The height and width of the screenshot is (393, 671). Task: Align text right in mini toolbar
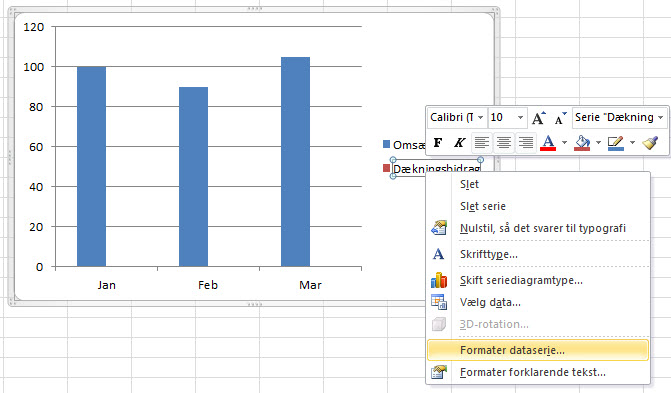(x=526, y=143)
